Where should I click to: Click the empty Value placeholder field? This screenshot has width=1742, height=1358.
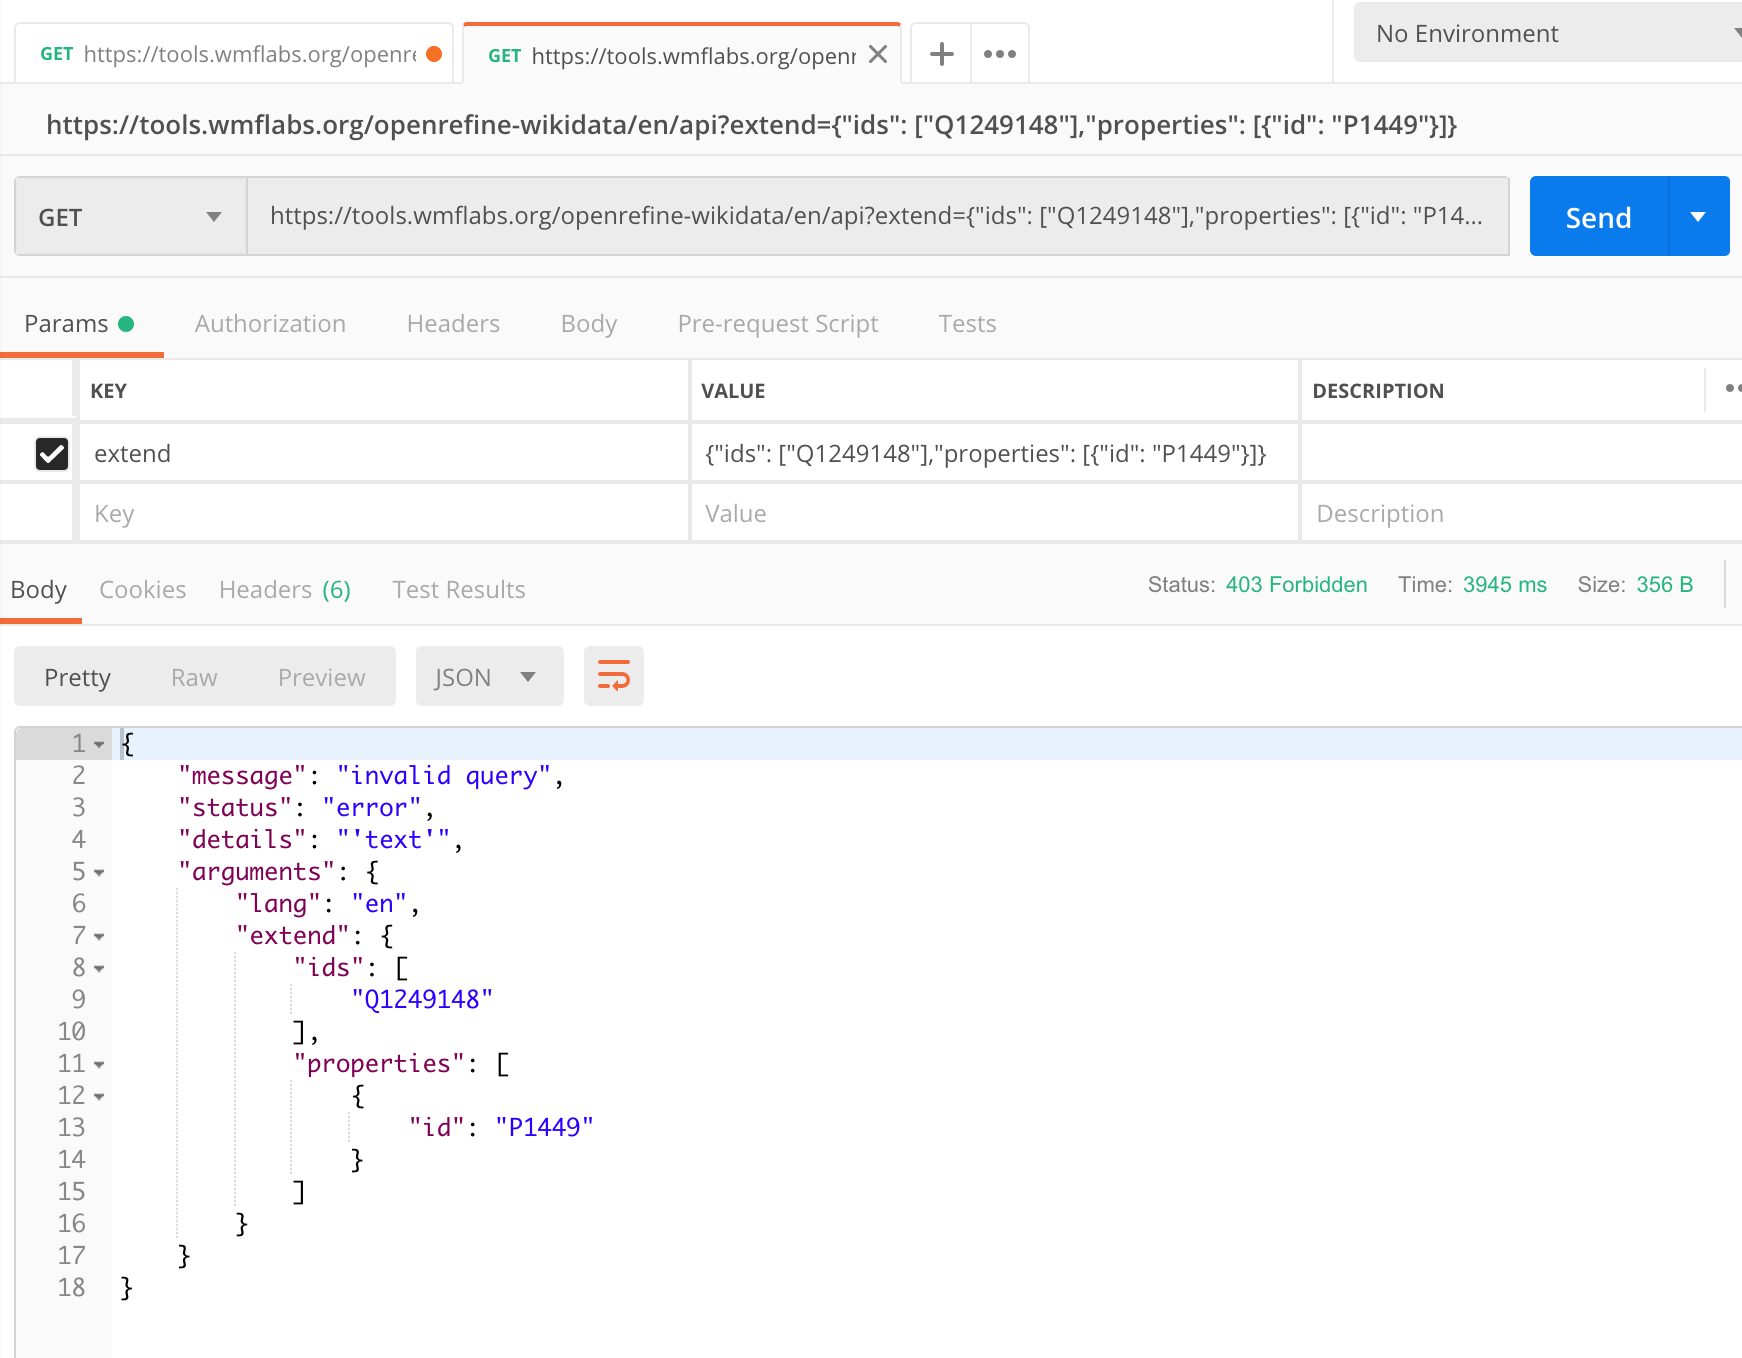(x=994, y=513)
